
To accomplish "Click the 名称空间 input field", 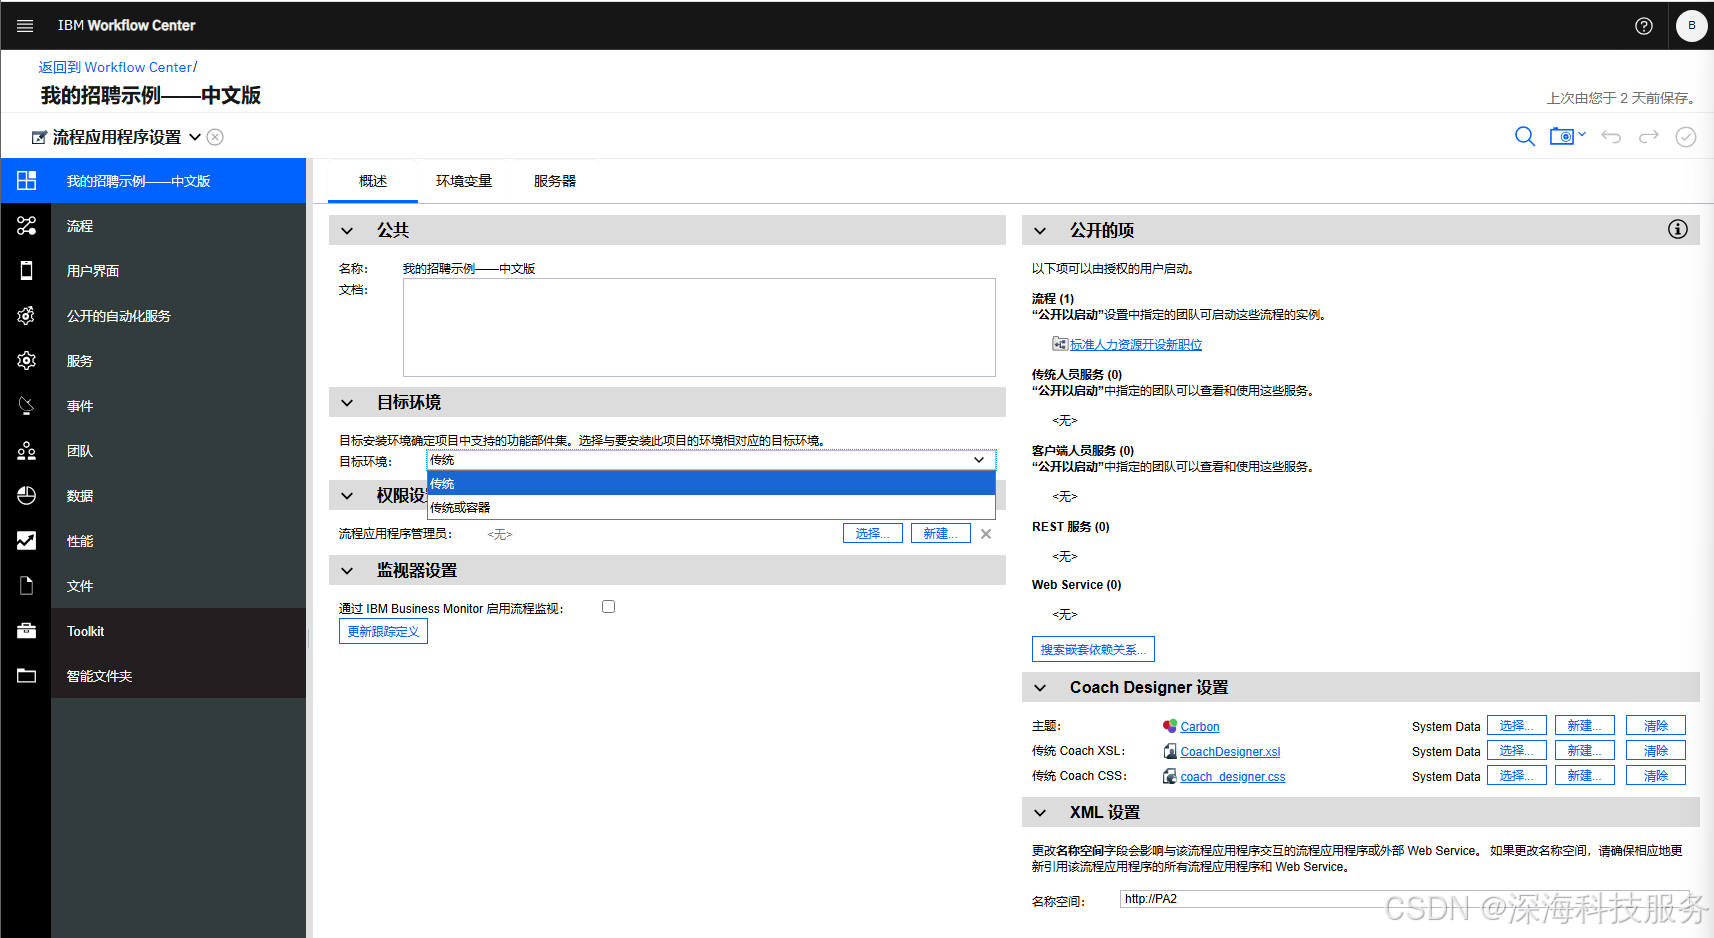I will (1405, 899).
